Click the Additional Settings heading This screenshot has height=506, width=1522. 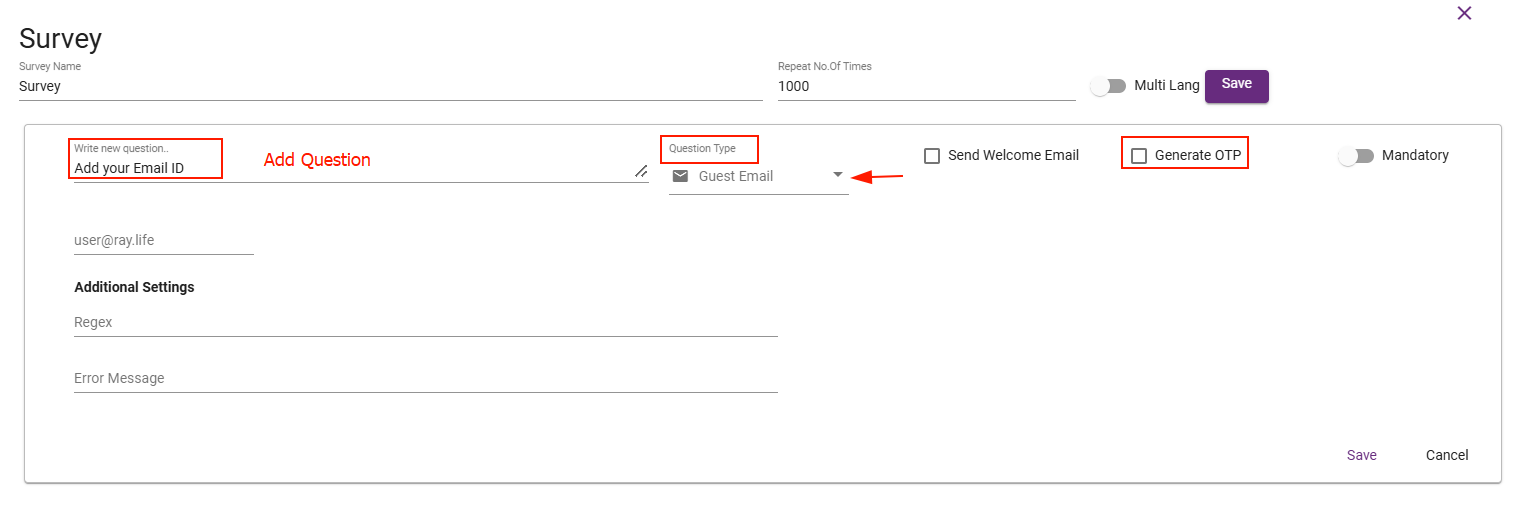134,287
